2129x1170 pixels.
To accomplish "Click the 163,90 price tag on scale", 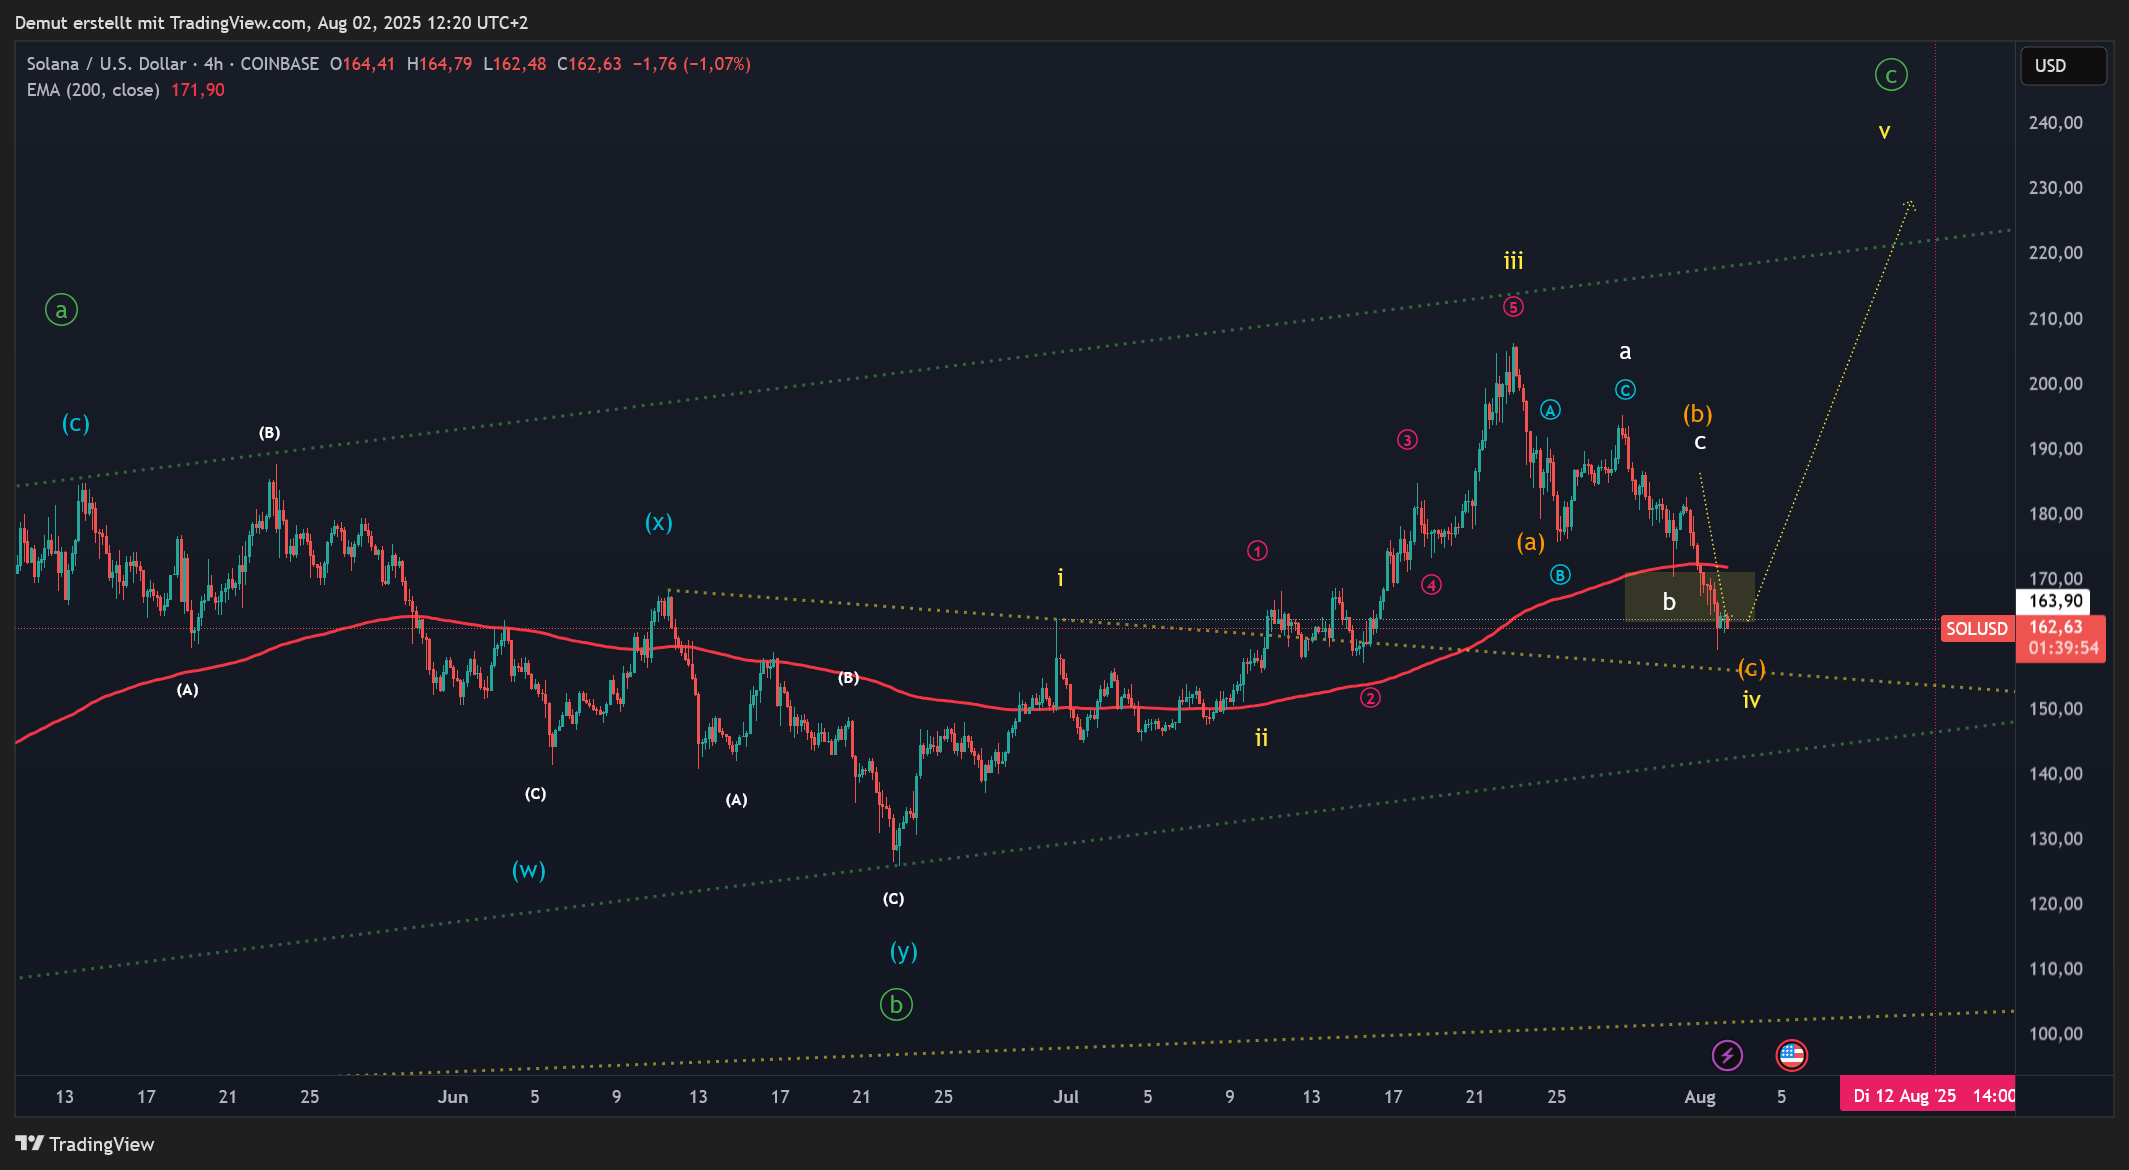I will tap(2056, 601).
